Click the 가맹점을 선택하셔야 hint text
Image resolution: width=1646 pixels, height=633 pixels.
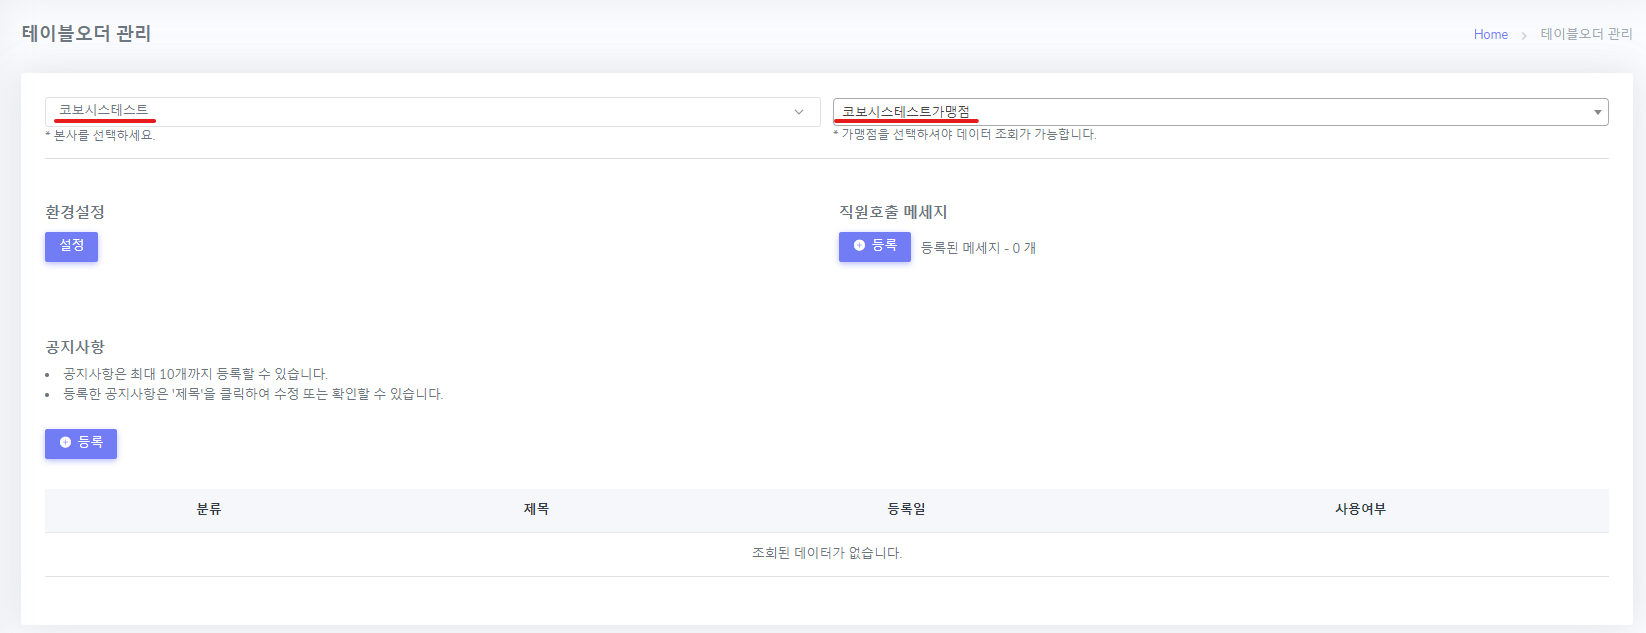965,134
